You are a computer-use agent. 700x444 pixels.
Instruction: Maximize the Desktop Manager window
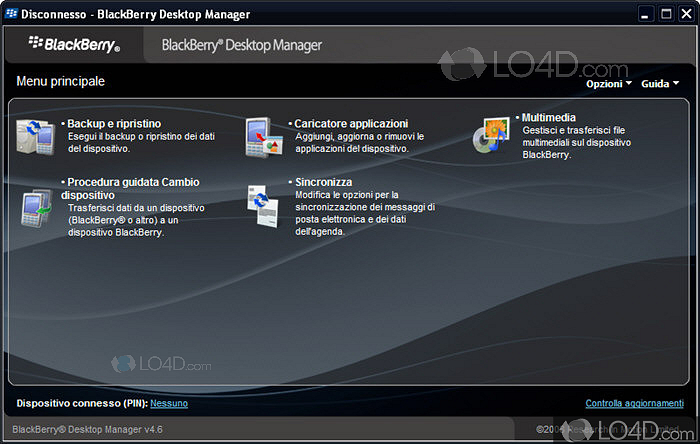click(666, 14)
